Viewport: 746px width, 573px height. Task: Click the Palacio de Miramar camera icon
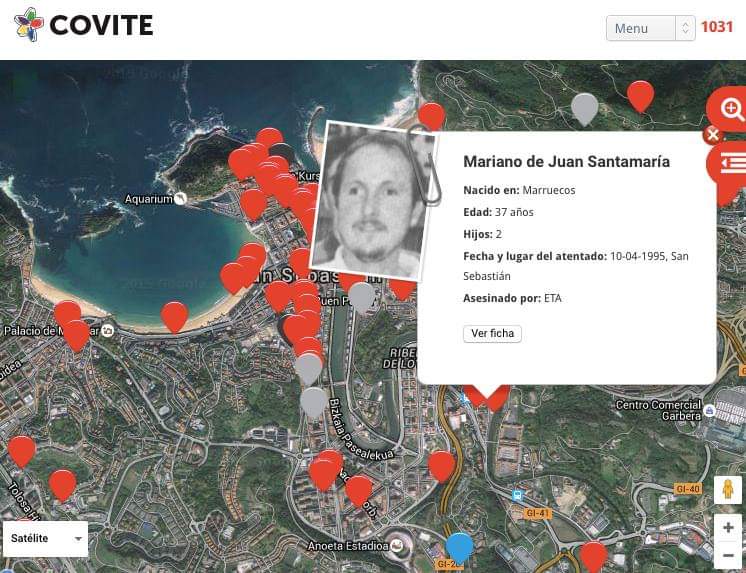coord(108,330)
